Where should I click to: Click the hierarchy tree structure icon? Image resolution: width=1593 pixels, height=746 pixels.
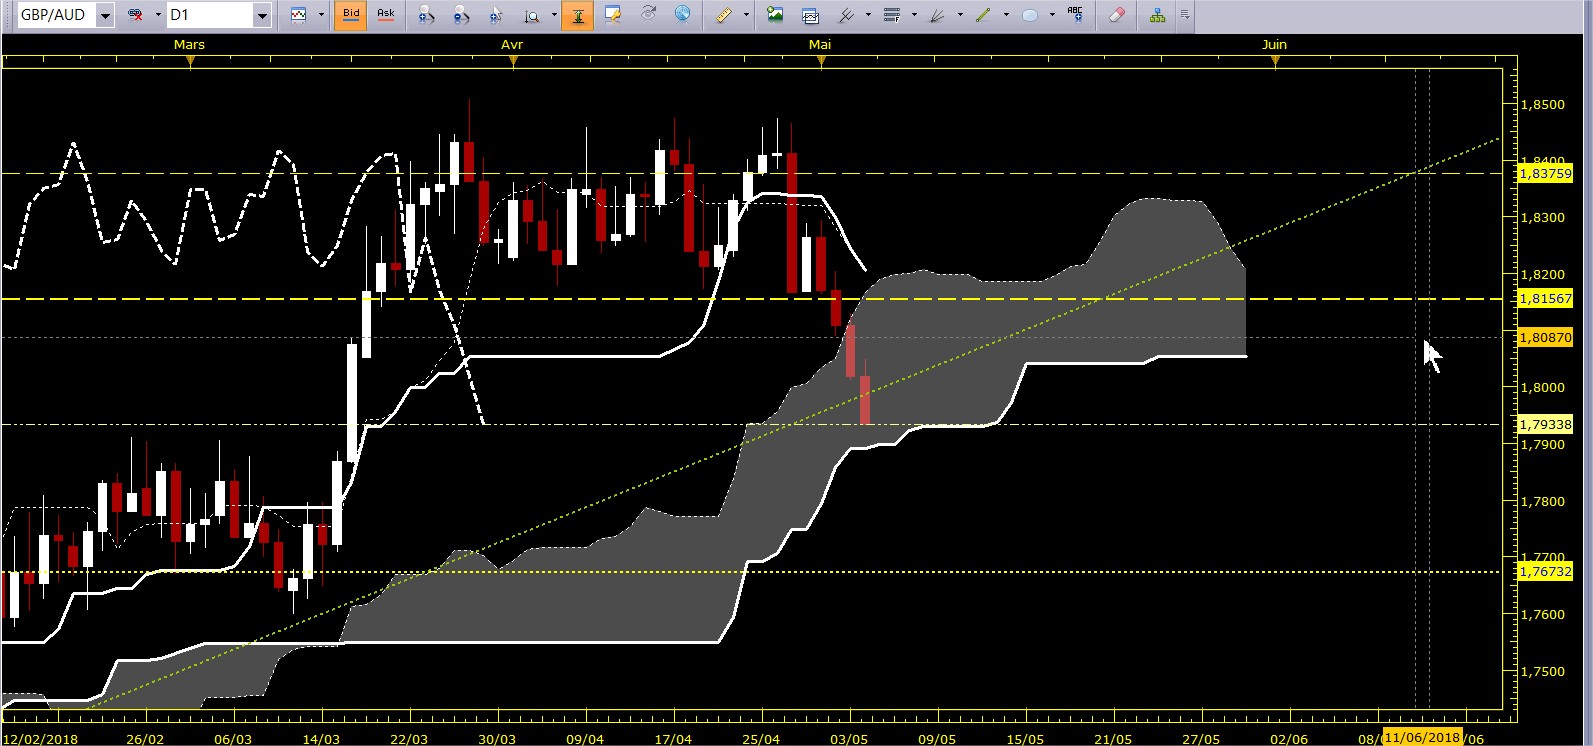1157,15
